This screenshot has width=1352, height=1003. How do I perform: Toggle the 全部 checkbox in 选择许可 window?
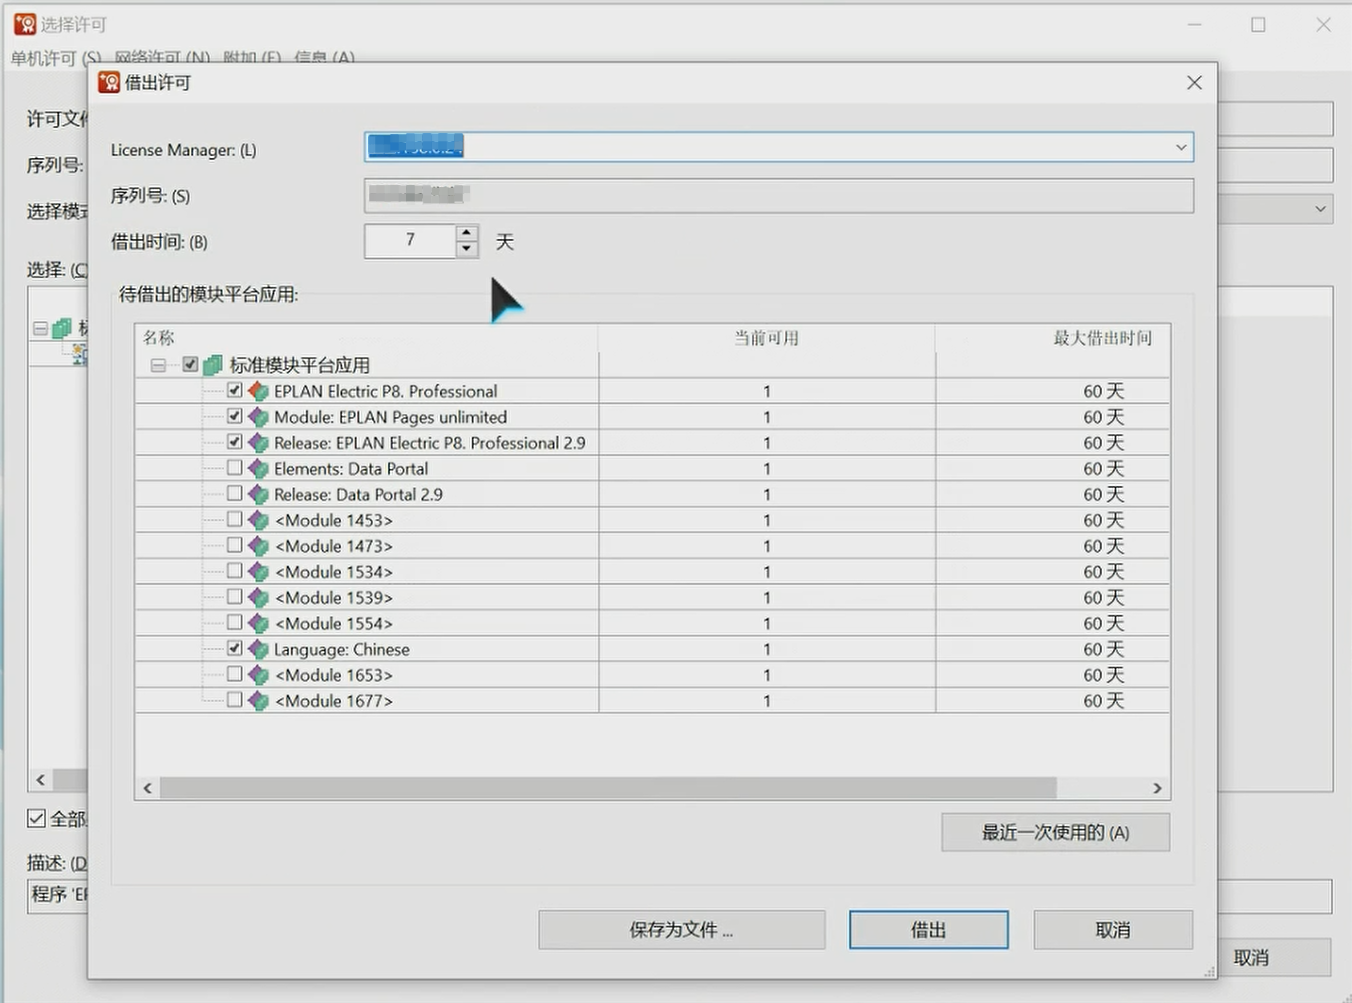click(37, 818)
